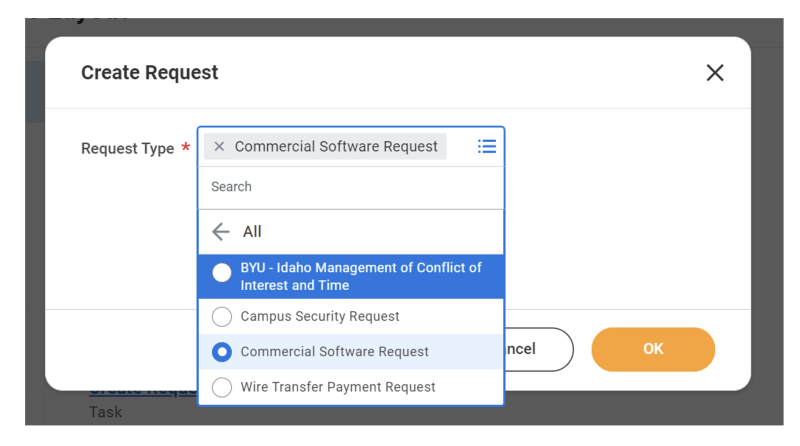Close the Create Request dialog

(714, 73)
